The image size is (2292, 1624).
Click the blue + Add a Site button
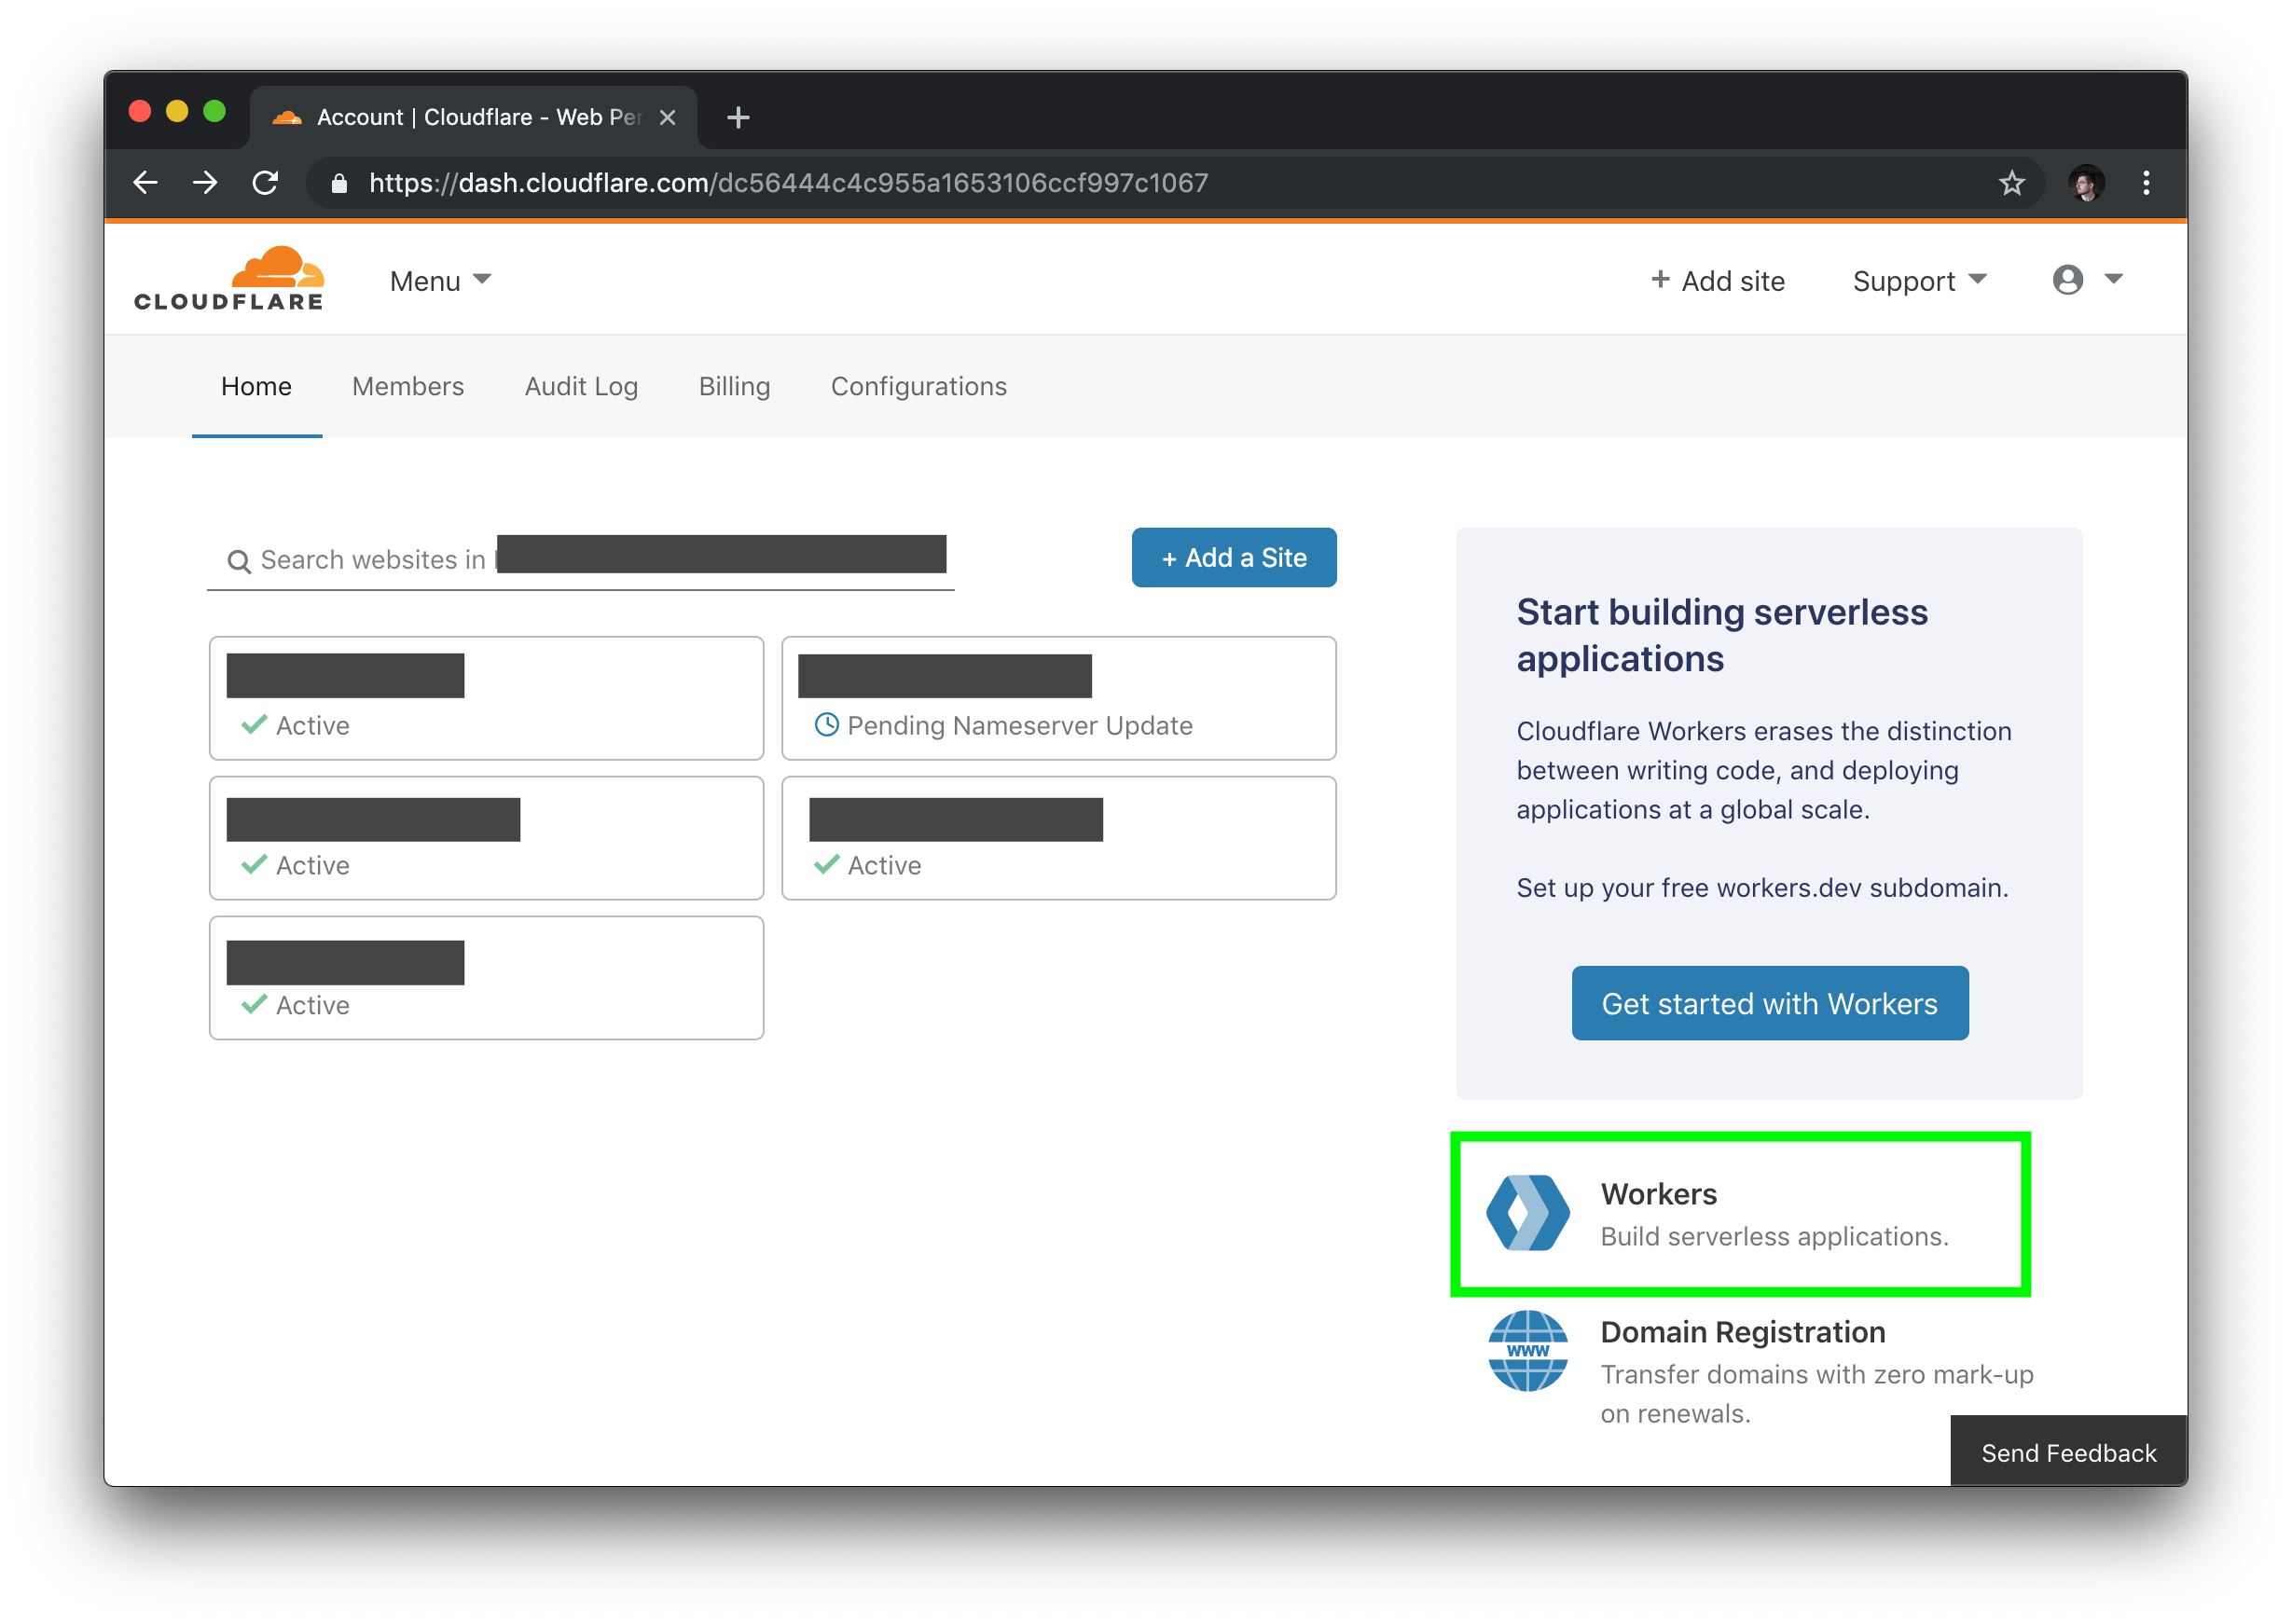coord(1233,557)
